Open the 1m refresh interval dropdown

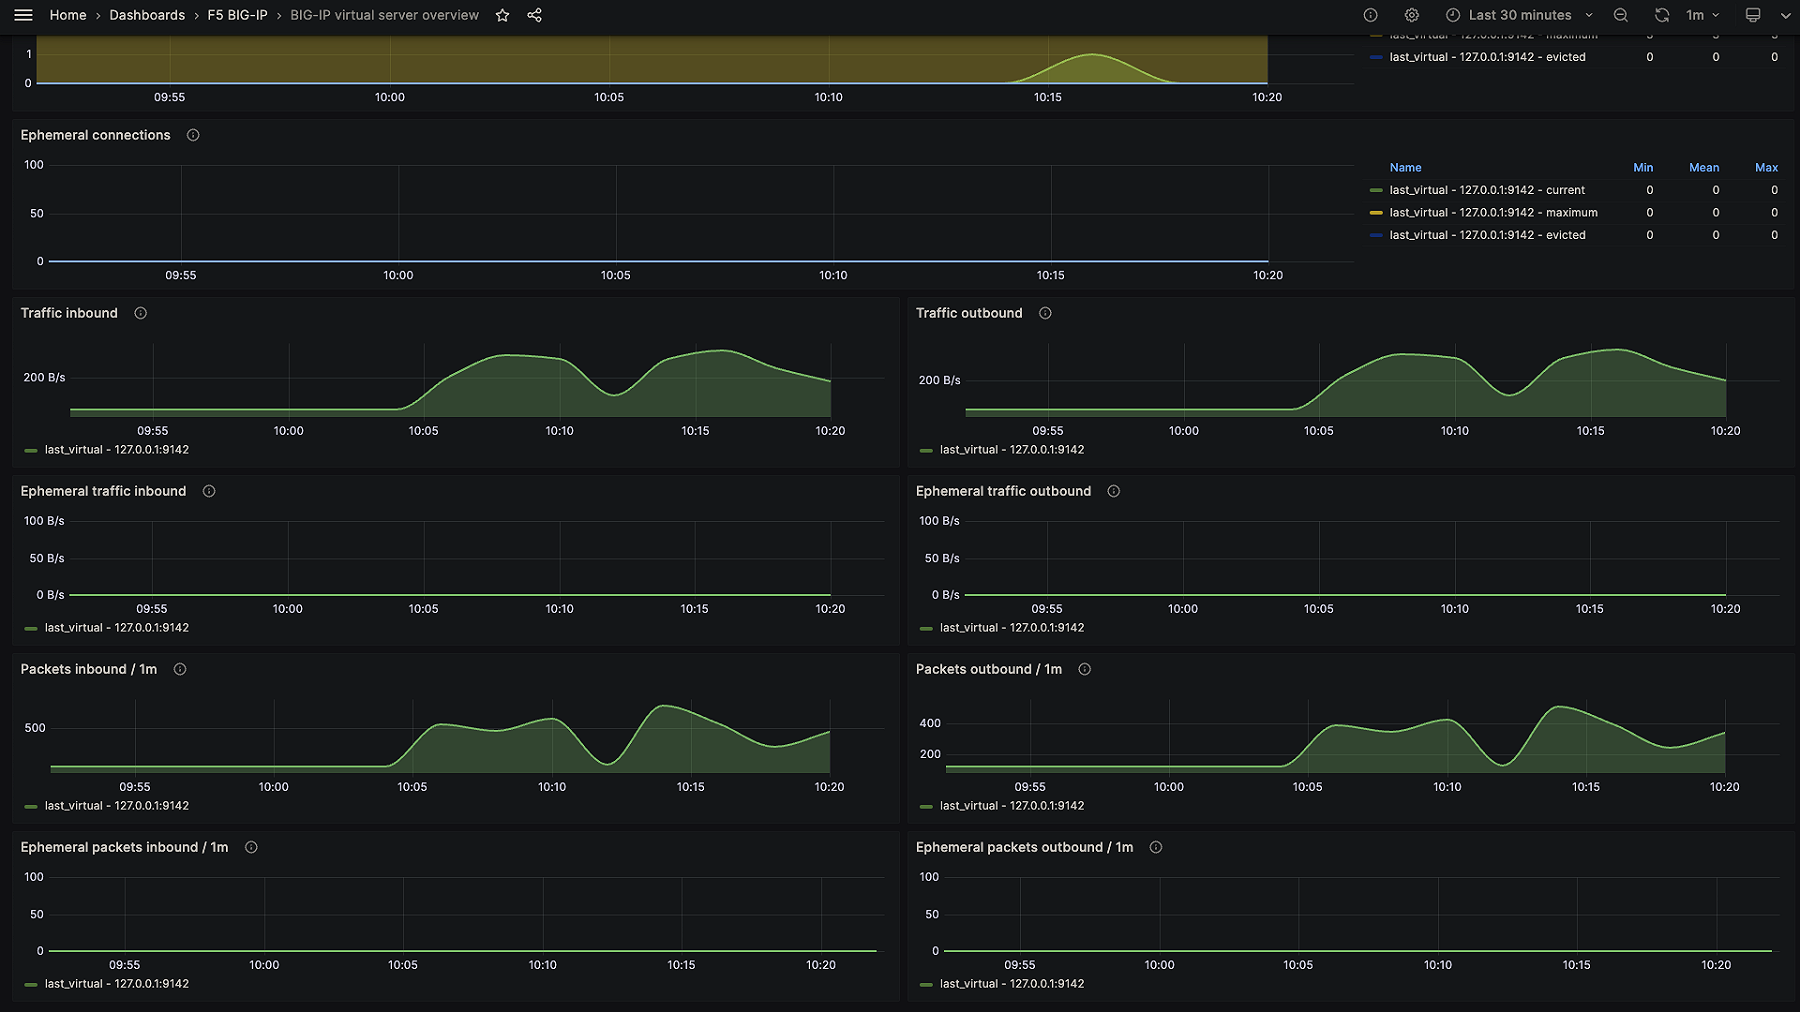1700,15
